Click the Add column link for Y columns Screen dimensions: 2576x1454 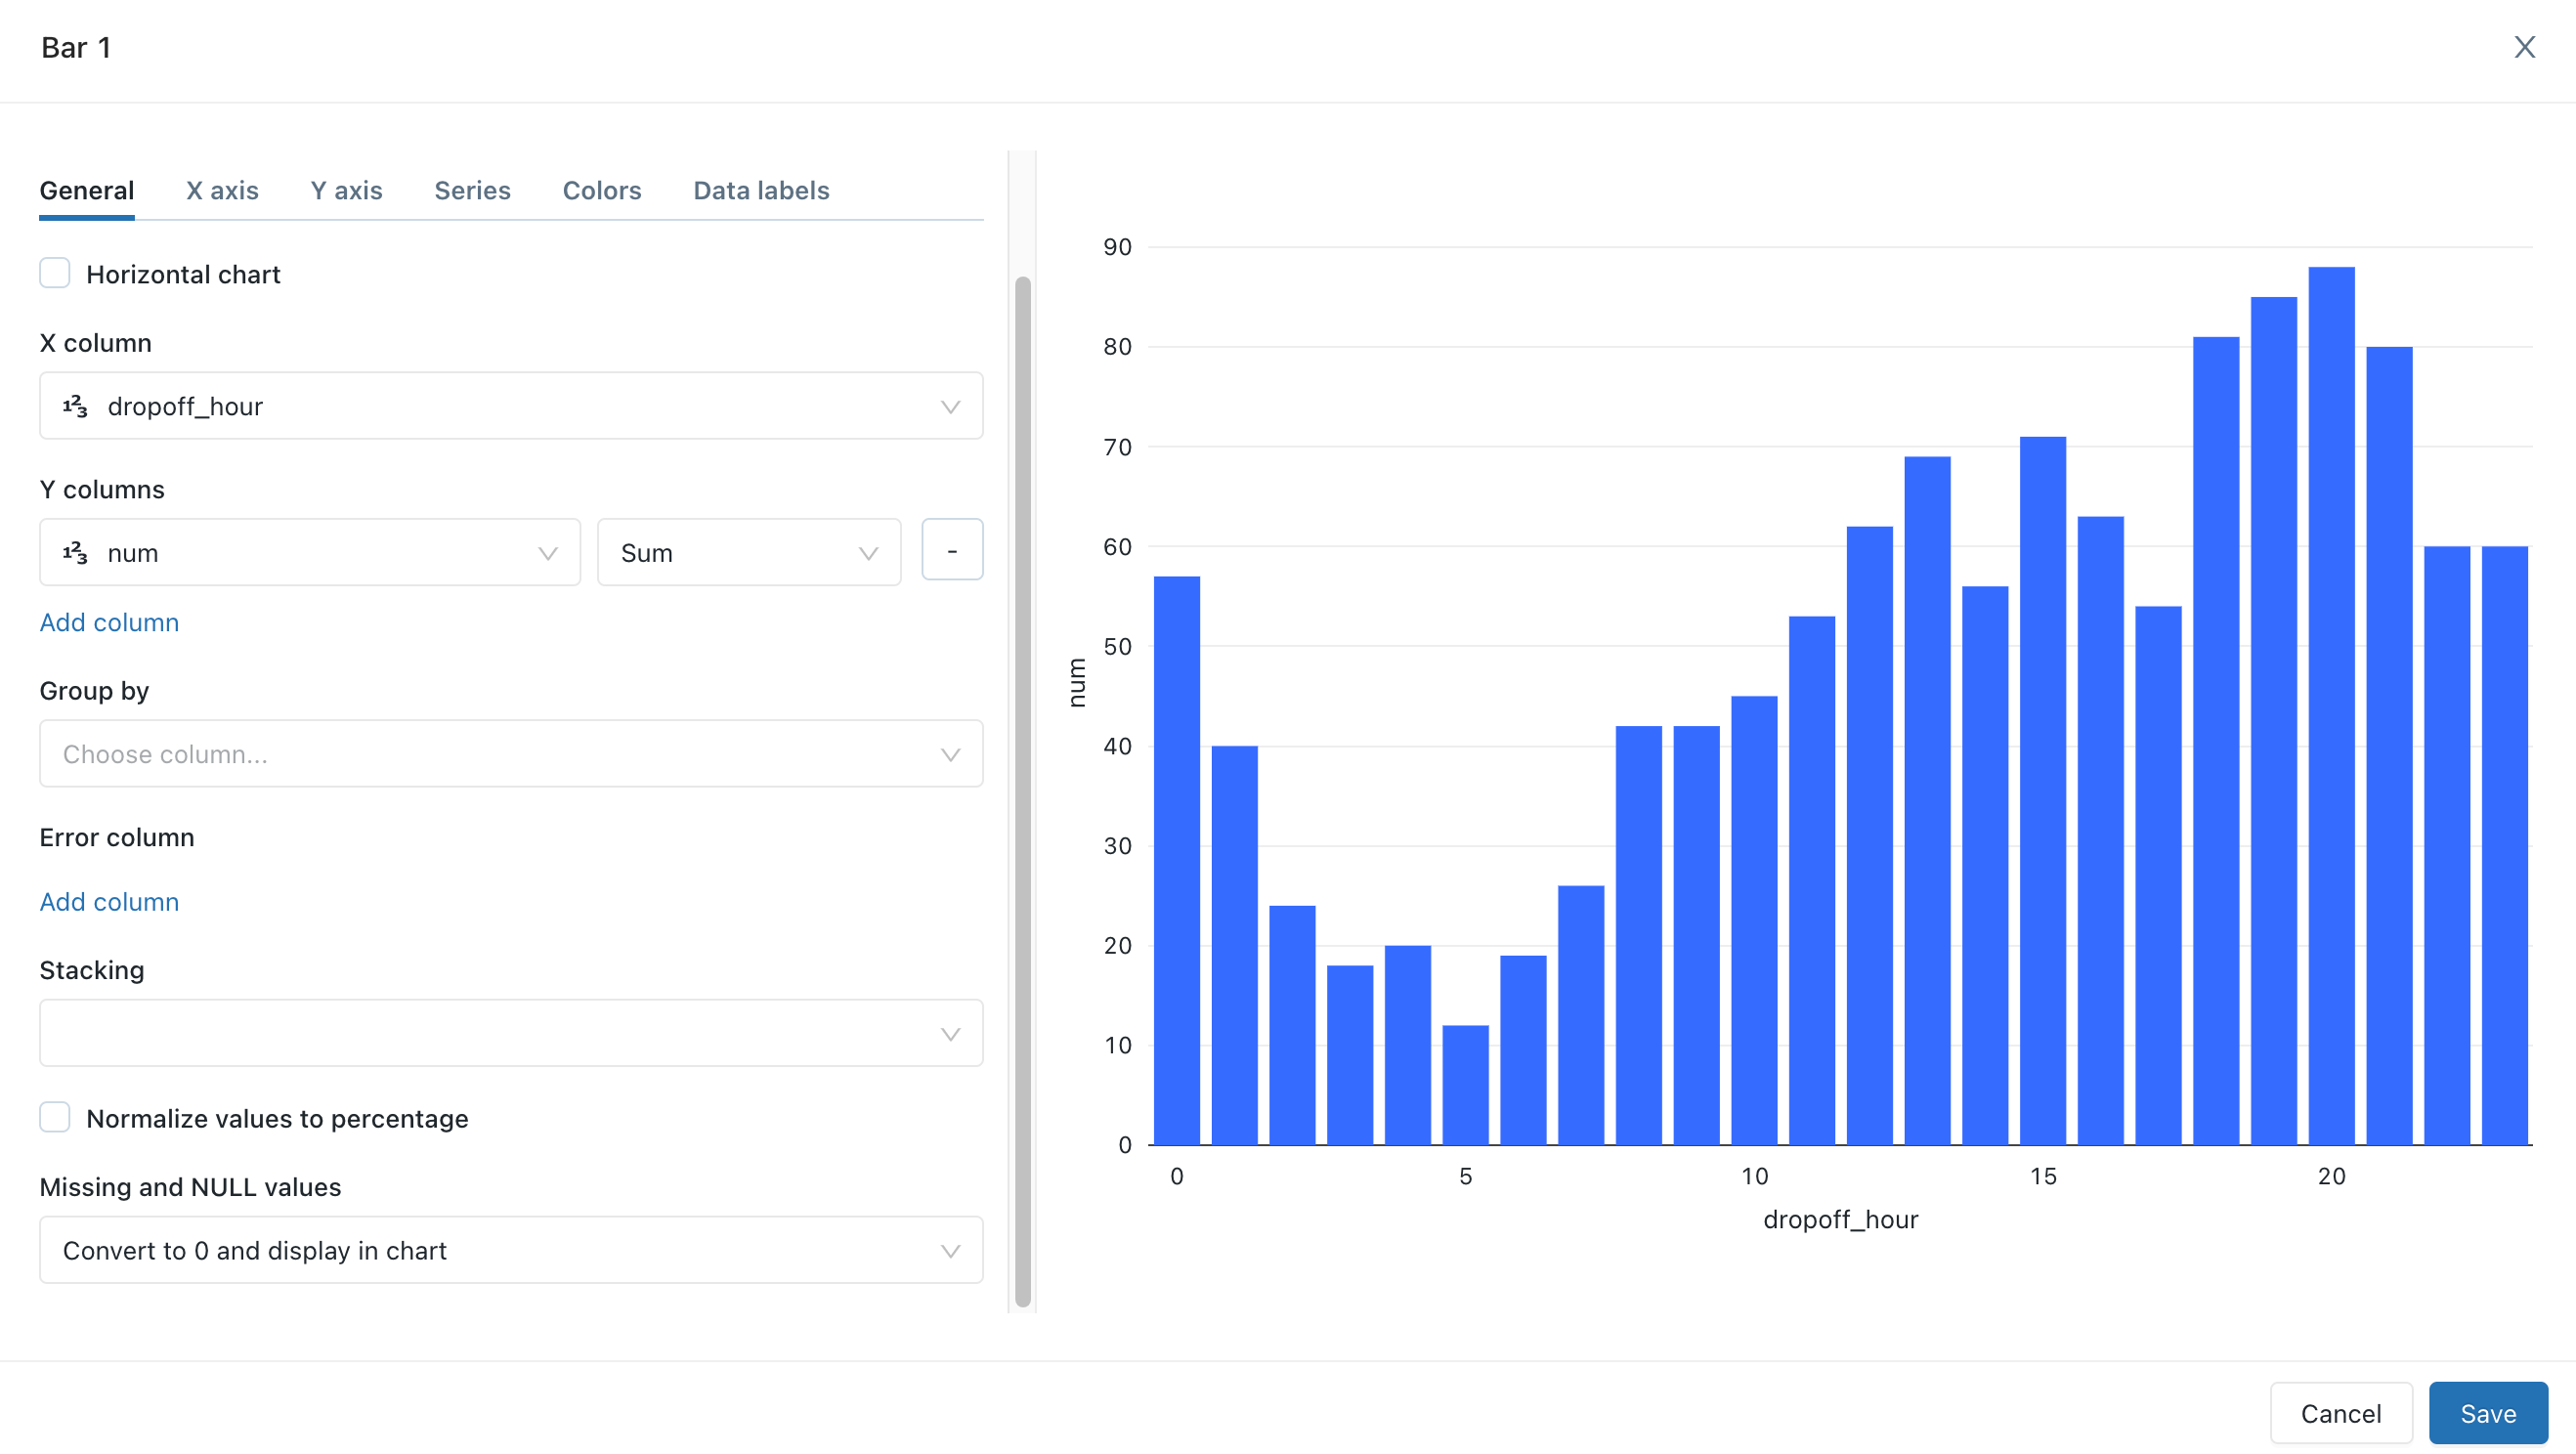pyautogui.click(x=109, y=620)
